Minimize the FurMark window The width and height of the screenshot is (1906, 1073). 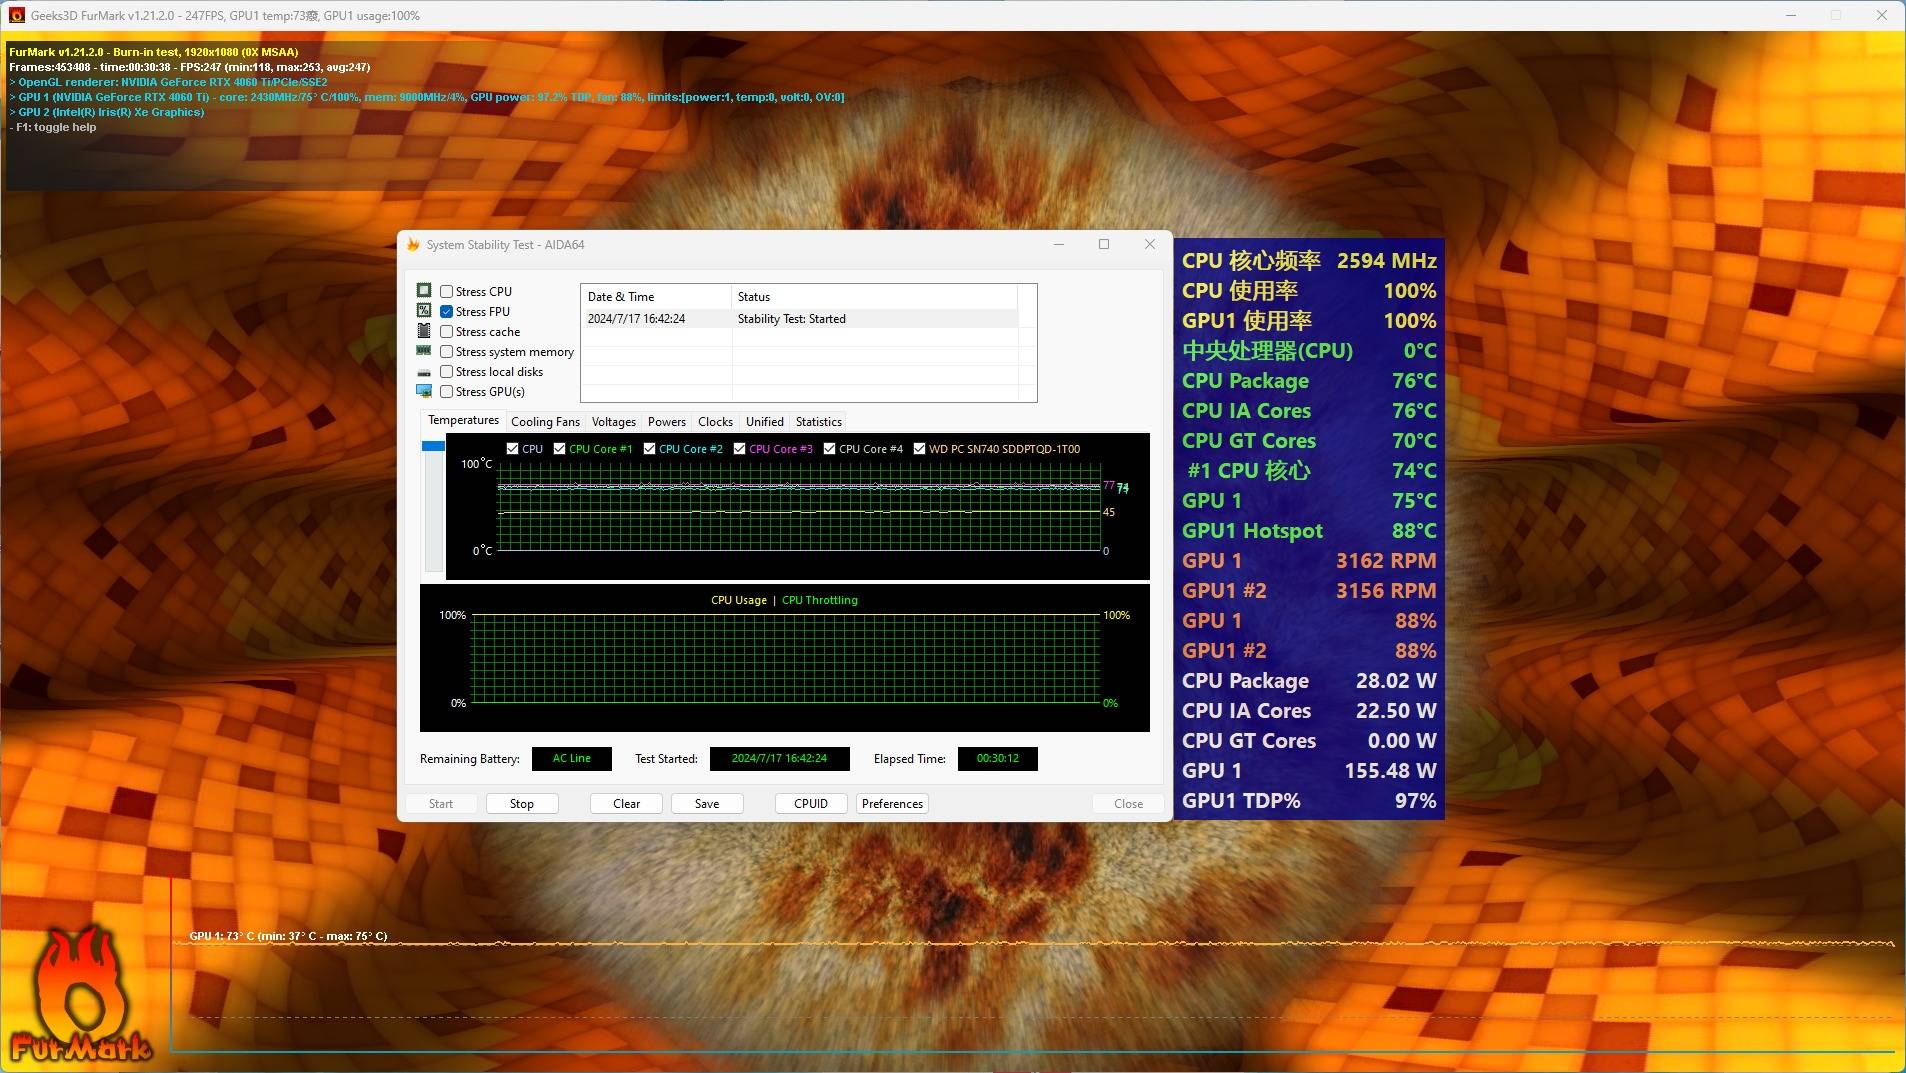click(1791, 16)
